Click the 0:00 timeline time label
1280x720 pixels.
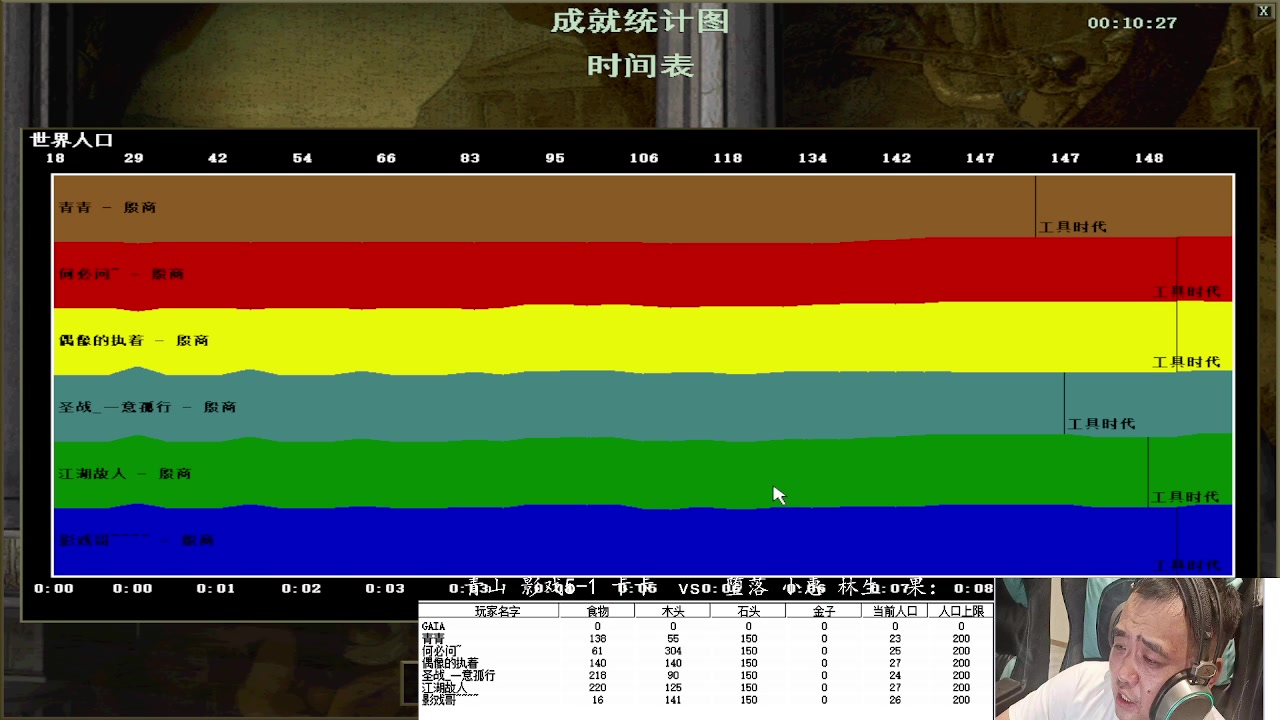(53, 588)
